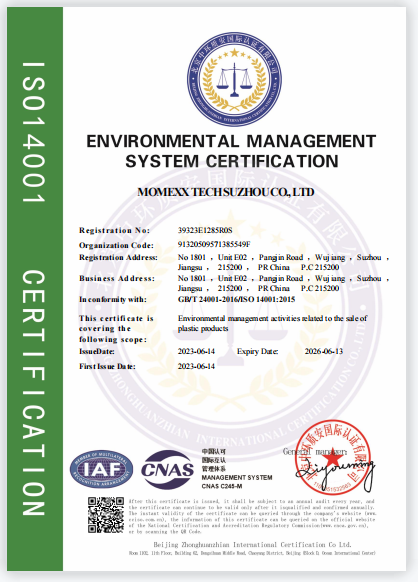This screenshot has width=418, height=582.
Task: Select company name MOMEXX TECH SUZHOU CO., LTD
Action: pyautogui.click(x=226, y=192)
